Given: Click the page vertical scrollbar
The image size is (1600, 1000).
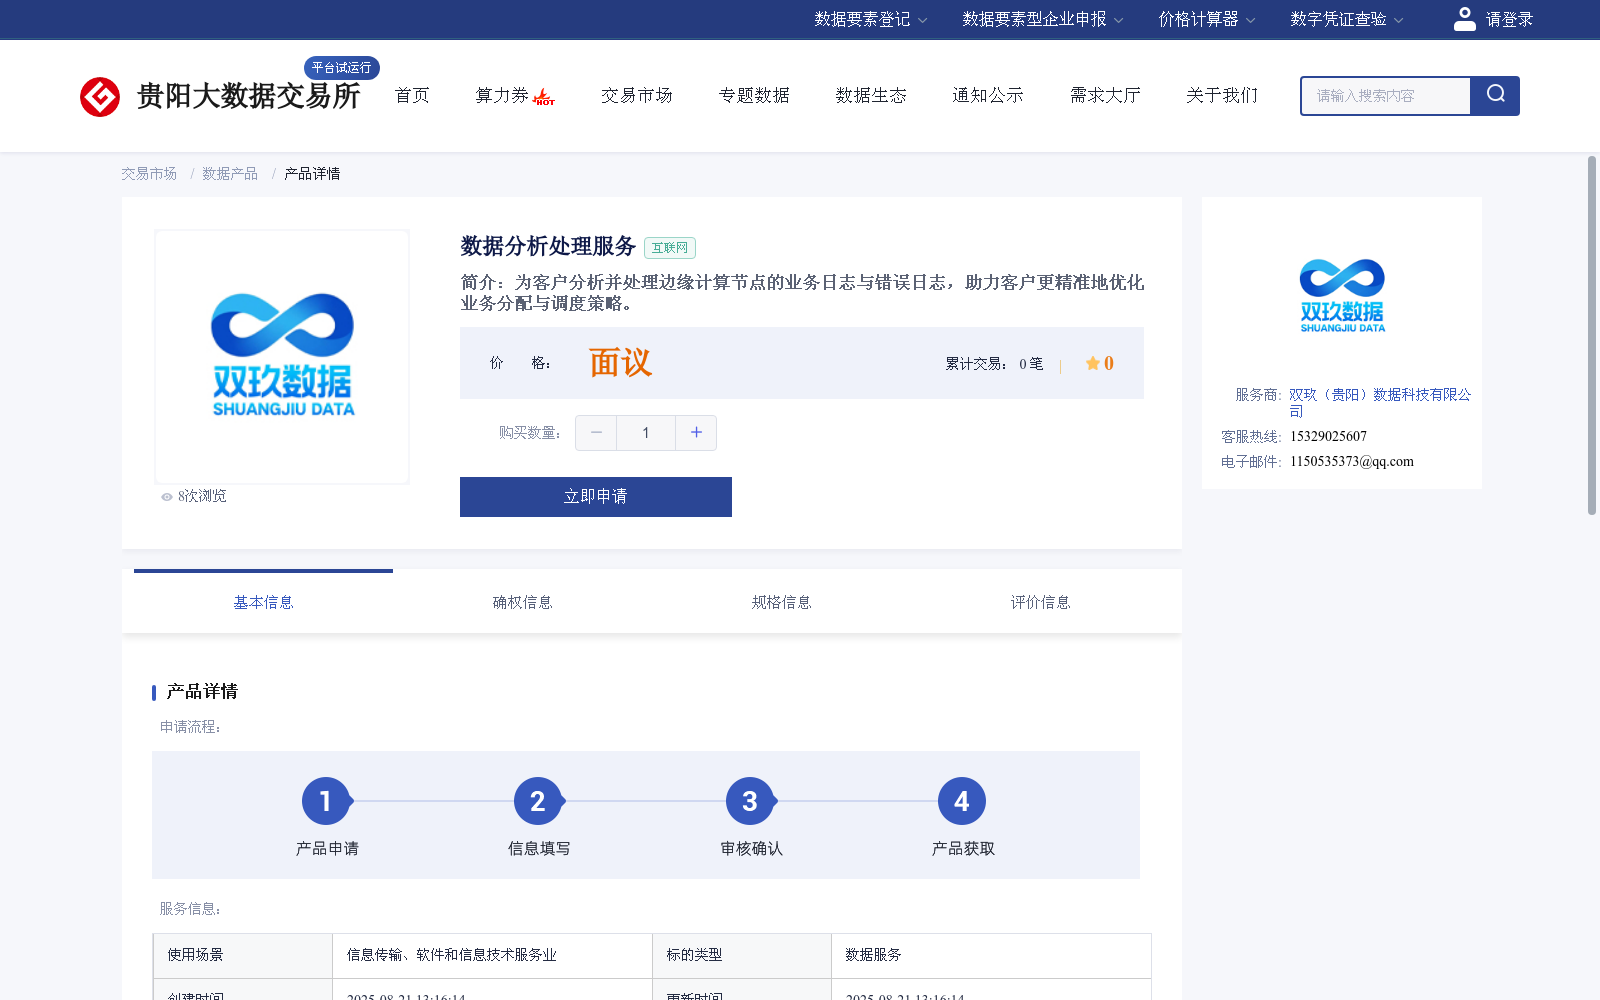Looking at the screenshot, I should coord(1592,335).
